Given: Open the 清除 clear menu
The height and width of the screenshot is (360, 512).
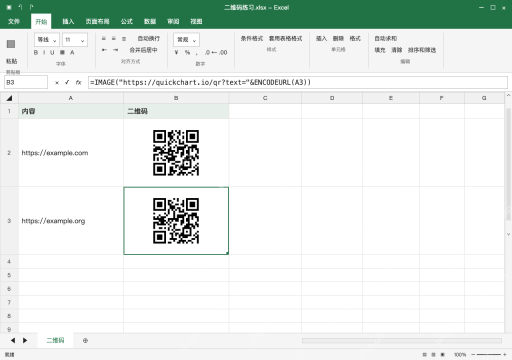Looking at the screenshot, I should (397, 50).
